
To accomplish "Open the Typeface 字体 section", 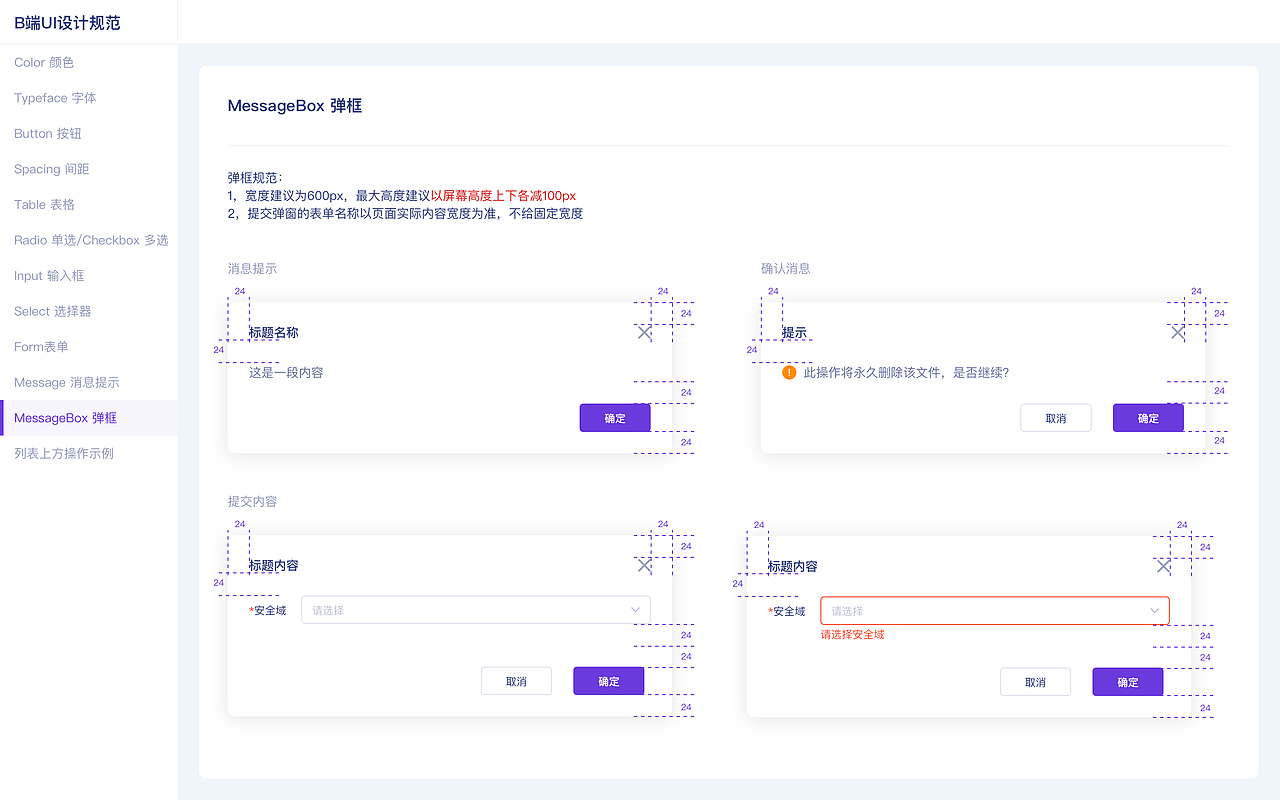I will coord(89,98).
